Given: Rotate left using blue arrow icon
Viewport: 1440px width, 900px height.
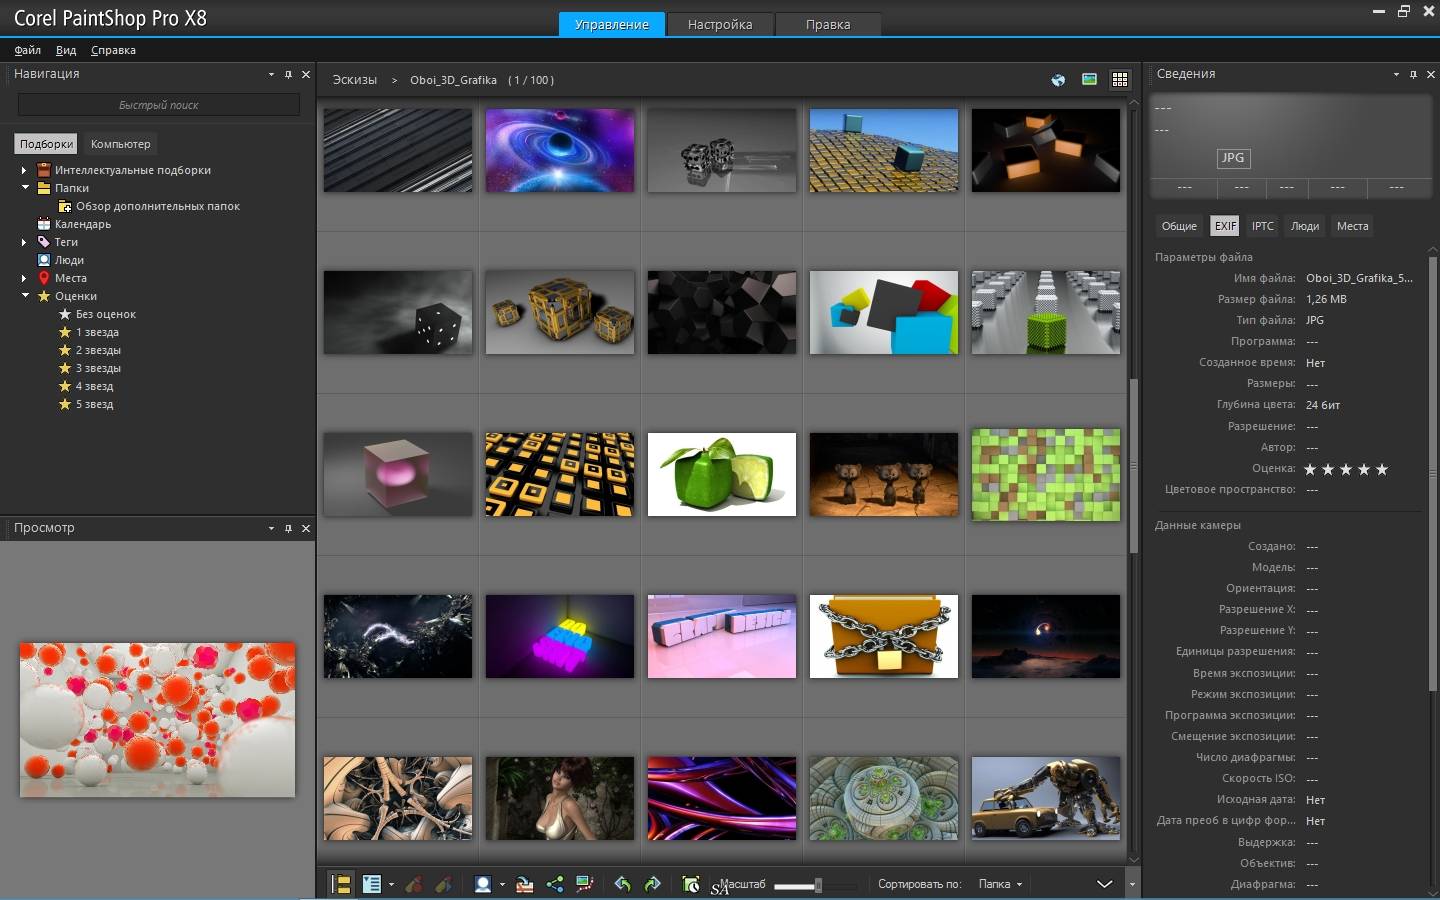Looking at the screenshot, I should [x=622, y=884].
